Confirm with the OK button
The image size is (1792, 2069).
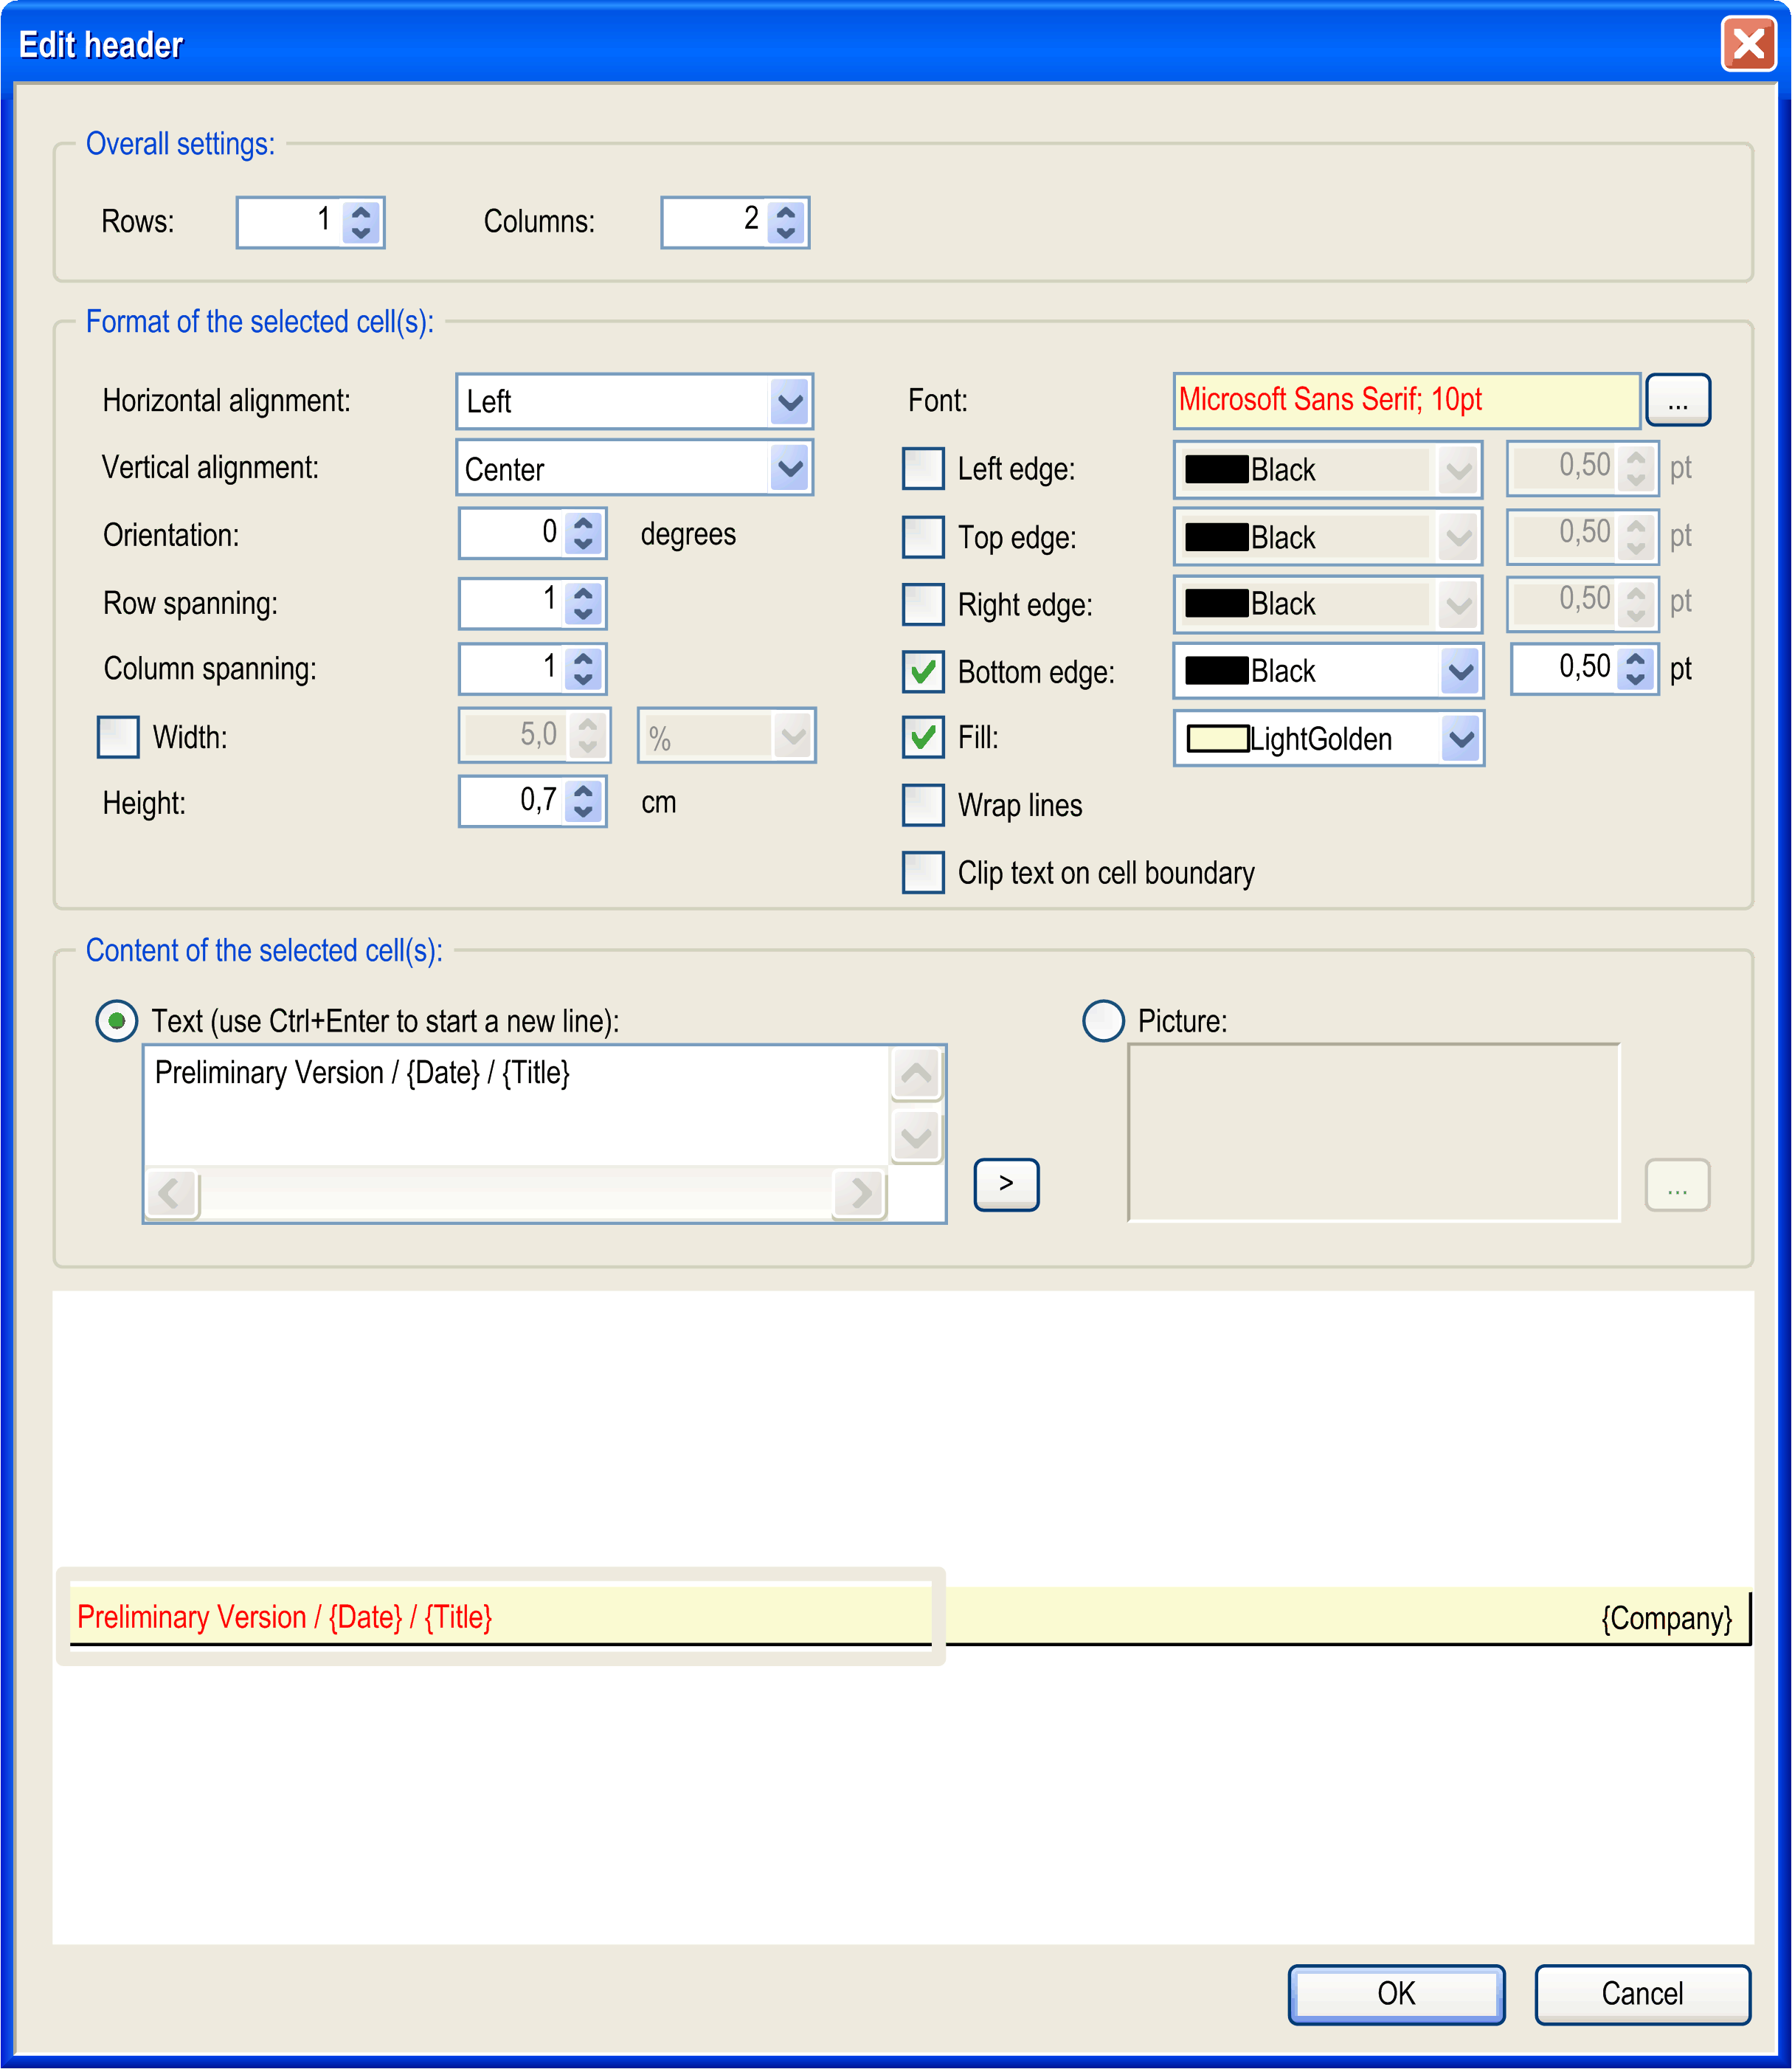pos(1396,1994)
